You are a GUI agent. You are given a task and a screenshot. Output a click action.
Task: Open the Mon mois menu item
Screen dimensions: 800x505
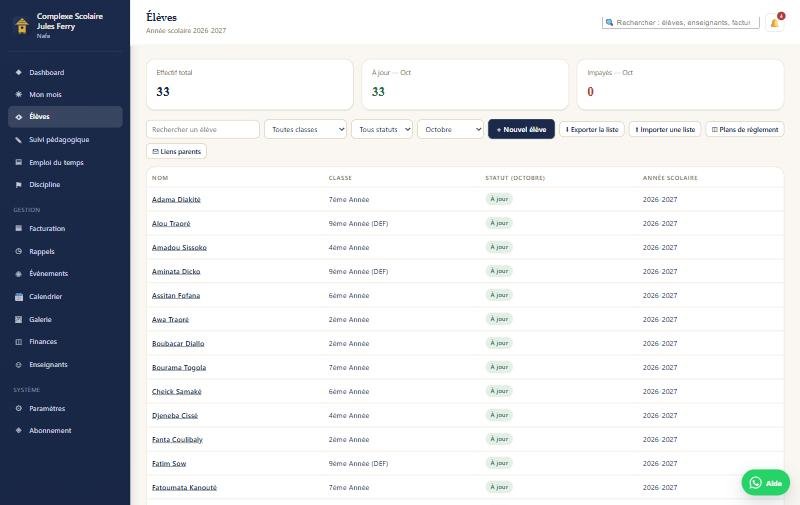point(65,94)
